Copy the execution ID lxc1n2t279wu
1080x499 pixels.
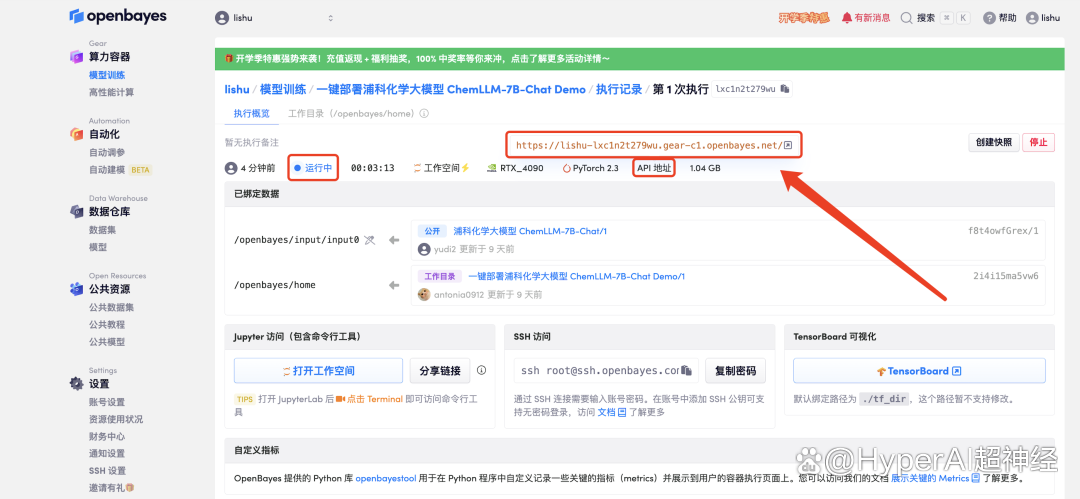click(785, 89)
